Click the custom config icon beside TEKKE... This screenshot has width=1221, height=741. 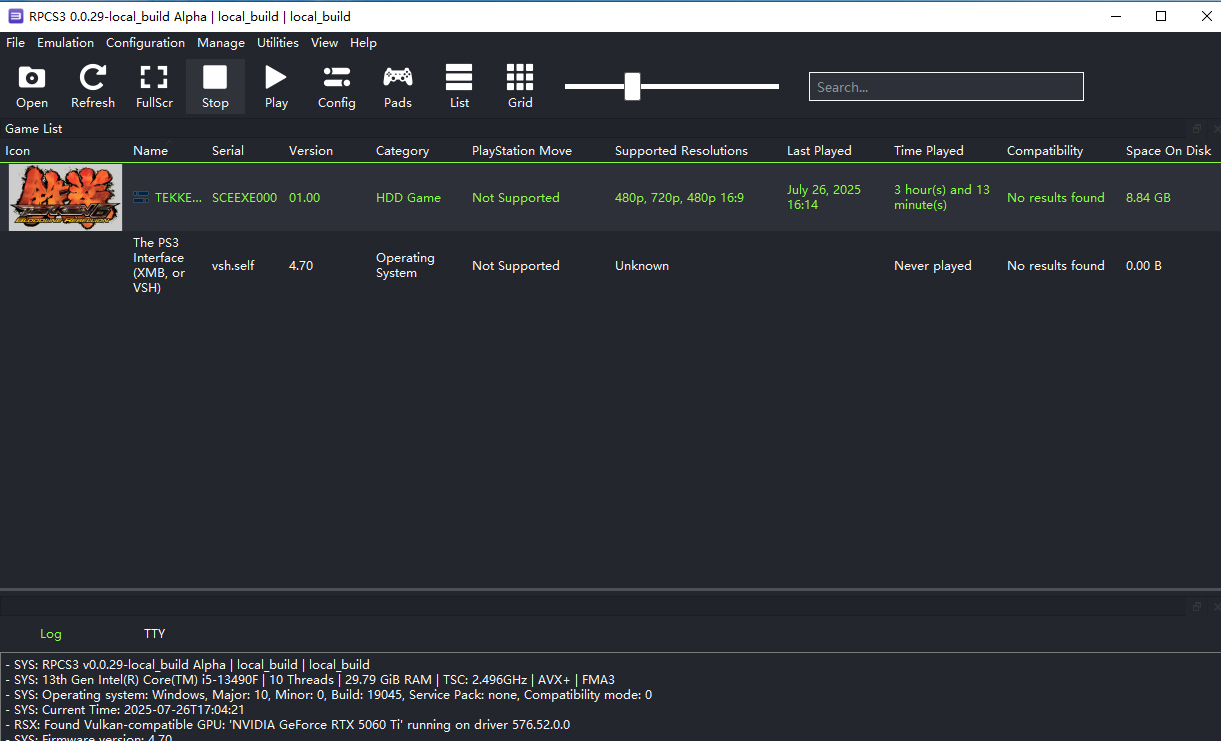point(141,198)
